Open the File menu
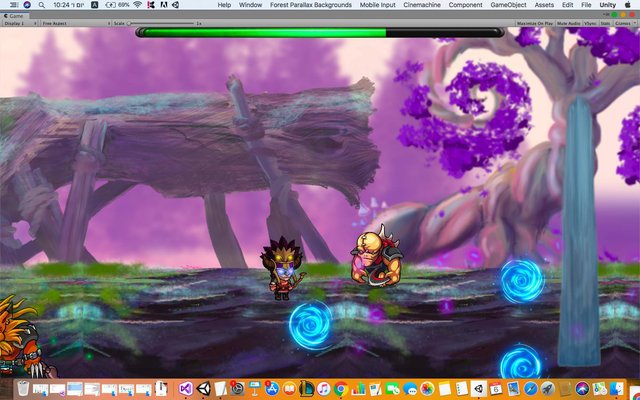This screenshot has height=400, width=640. coord(586,5)
